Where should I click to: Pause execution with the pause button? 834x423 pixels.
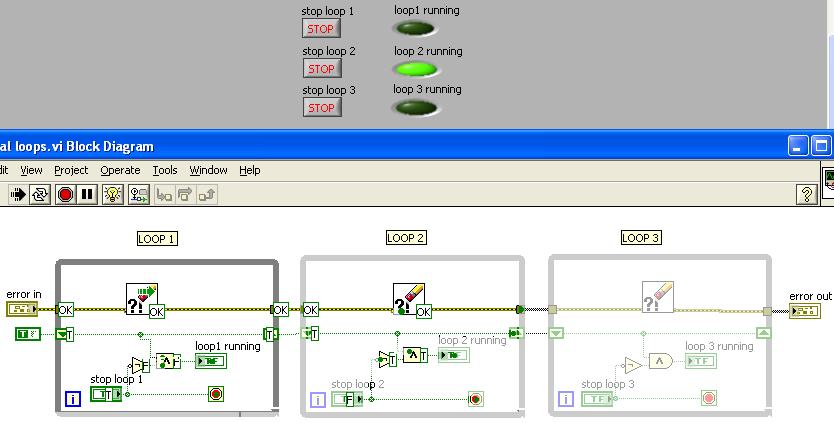coord(87,194)
